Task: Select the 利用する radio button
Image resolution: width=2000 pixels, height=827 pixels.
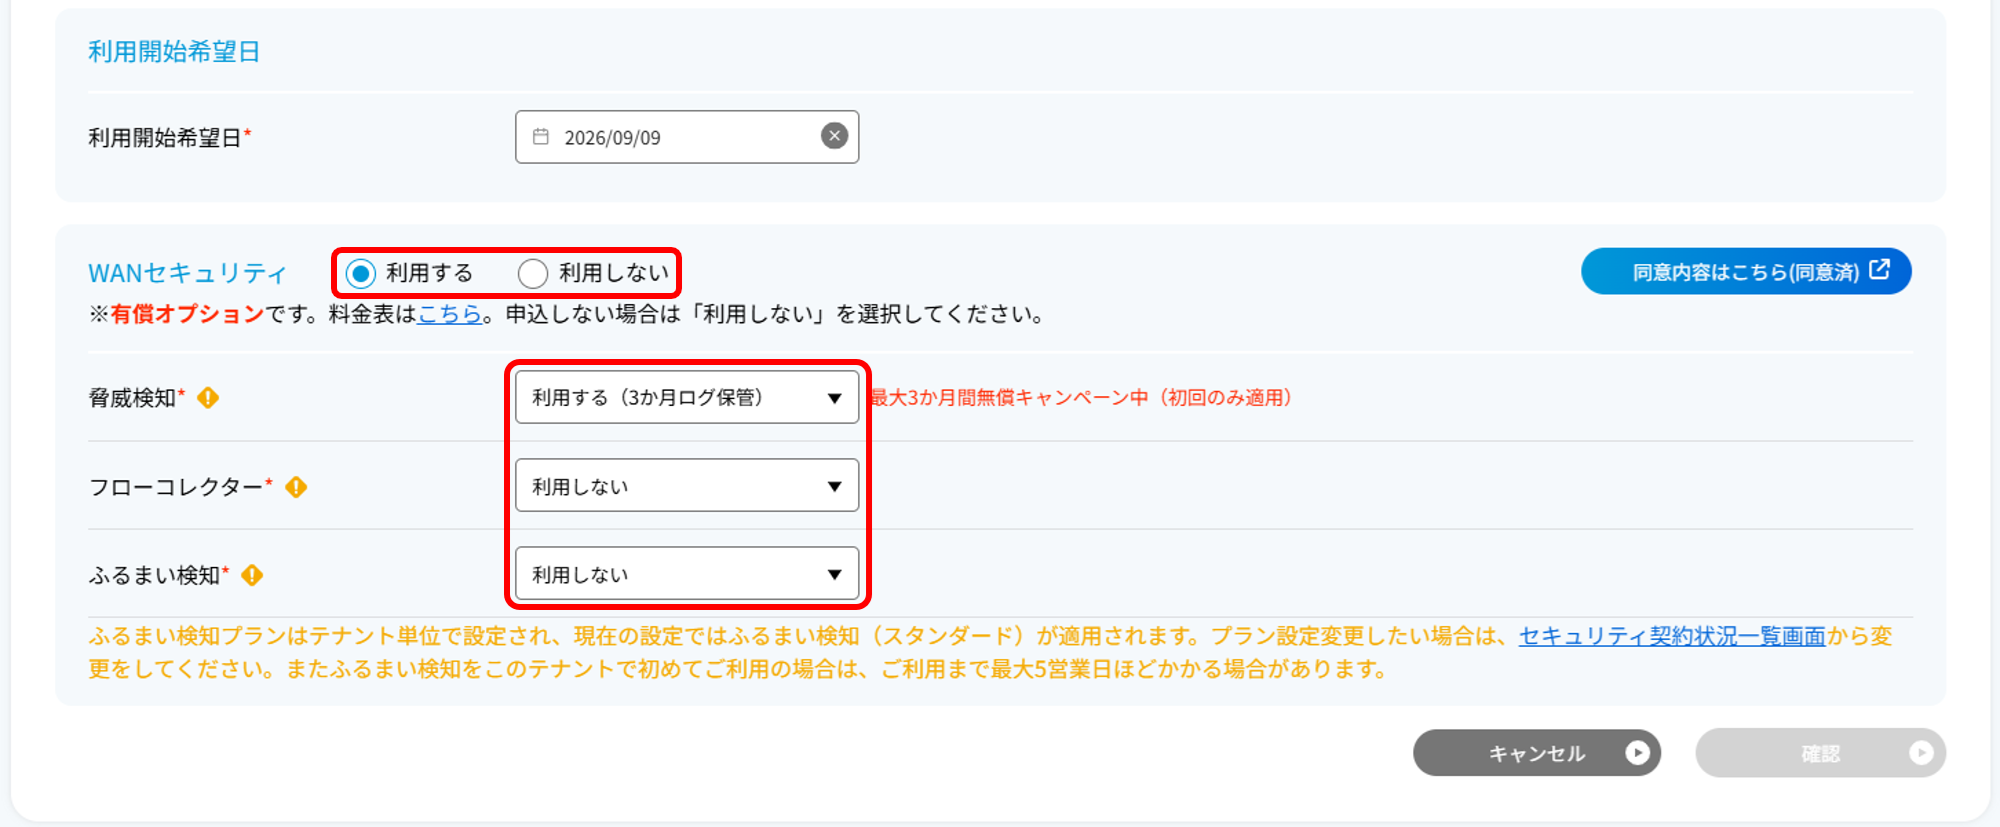Action: 360,273
